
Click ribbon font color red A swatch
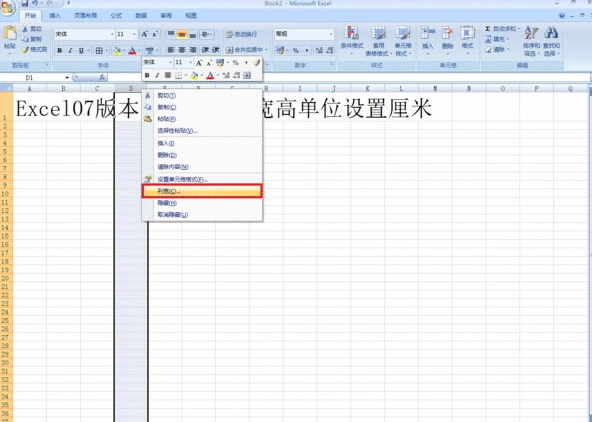[132, 50]
